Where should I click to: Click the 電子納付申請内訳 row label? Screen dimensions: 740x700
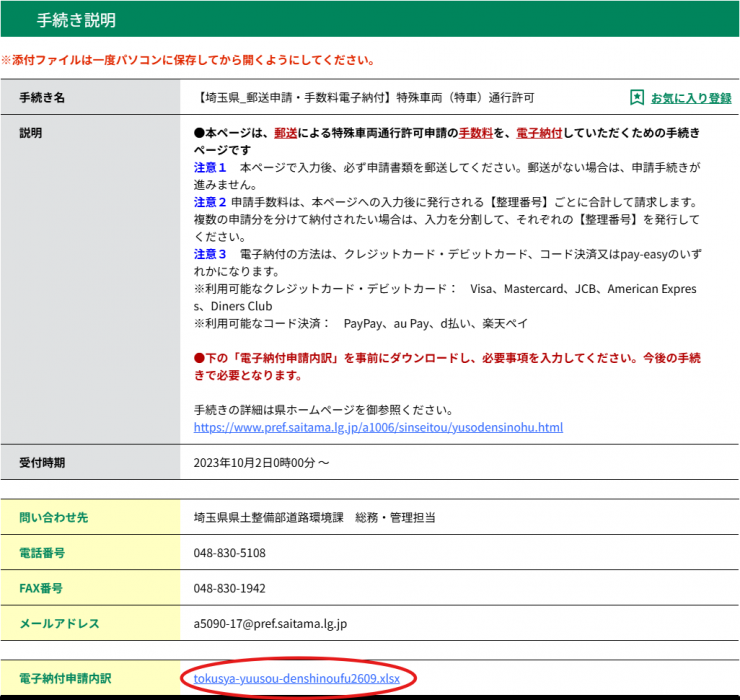[x=65, y=678]
